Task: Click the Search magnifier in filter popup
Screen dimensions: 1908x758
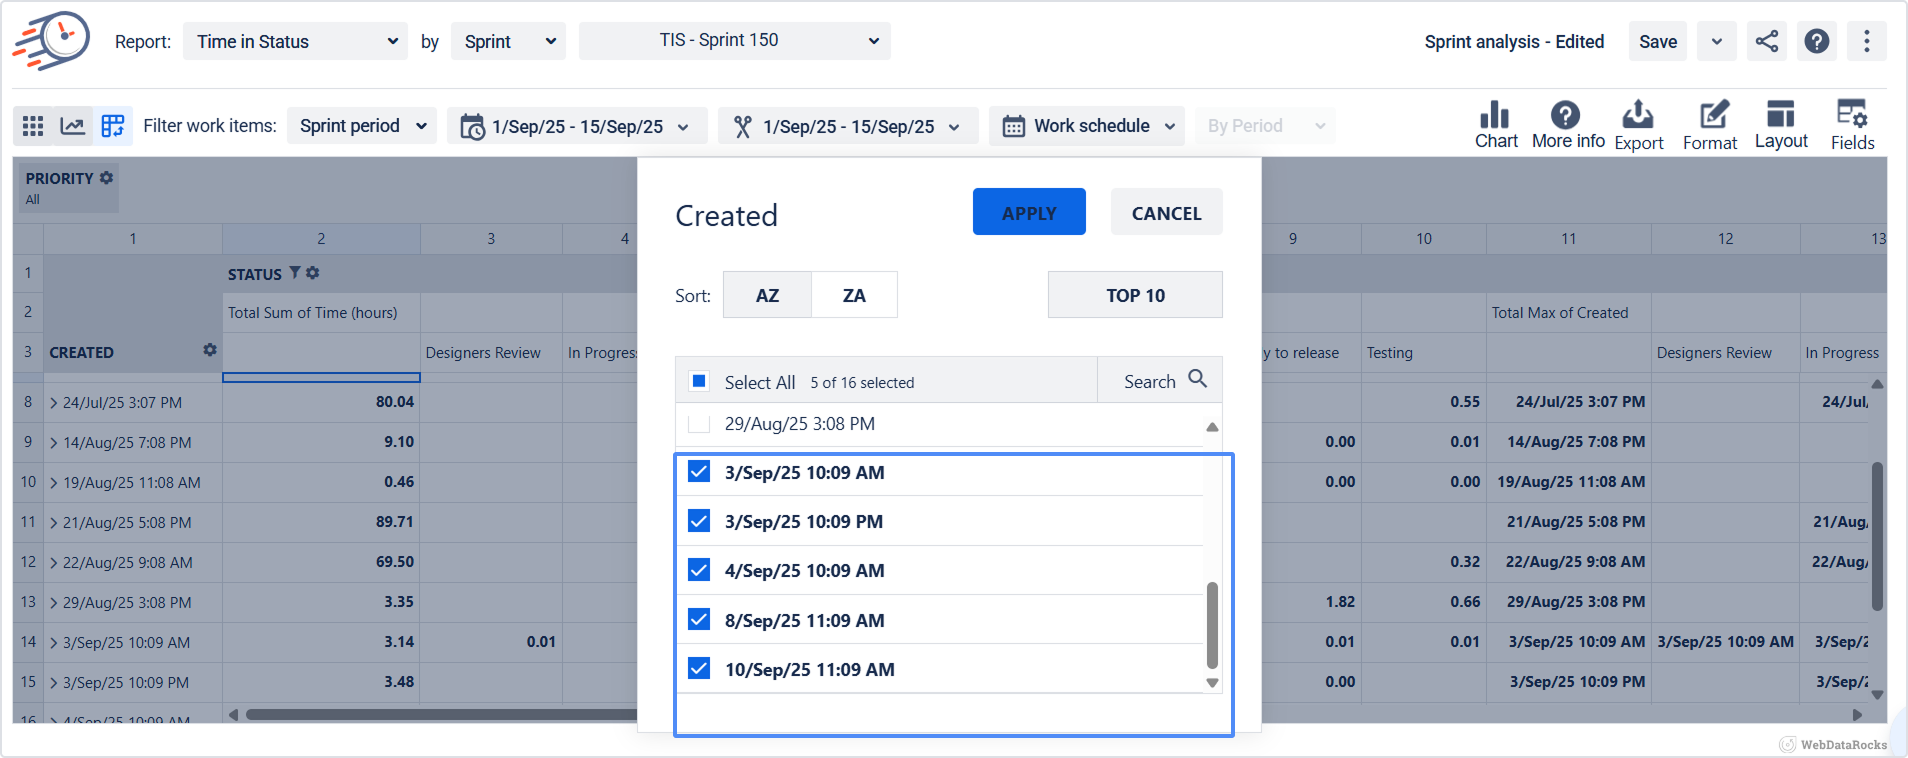Action: pyautogui.click(x=1197, y=379)
